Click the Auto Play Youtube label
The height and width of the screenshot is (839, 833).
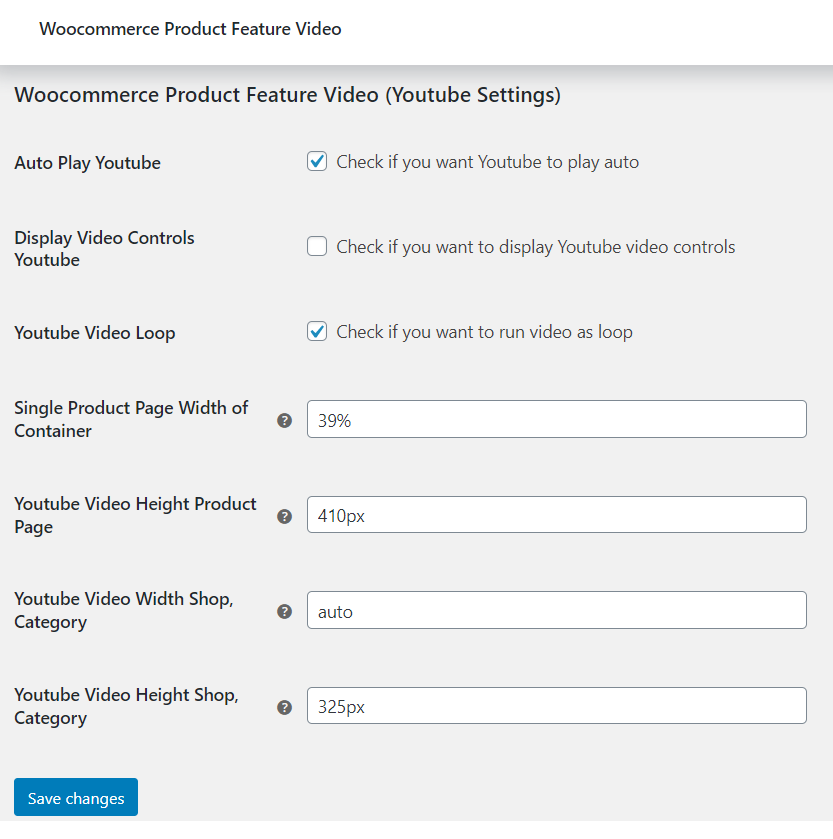point(87,162)
